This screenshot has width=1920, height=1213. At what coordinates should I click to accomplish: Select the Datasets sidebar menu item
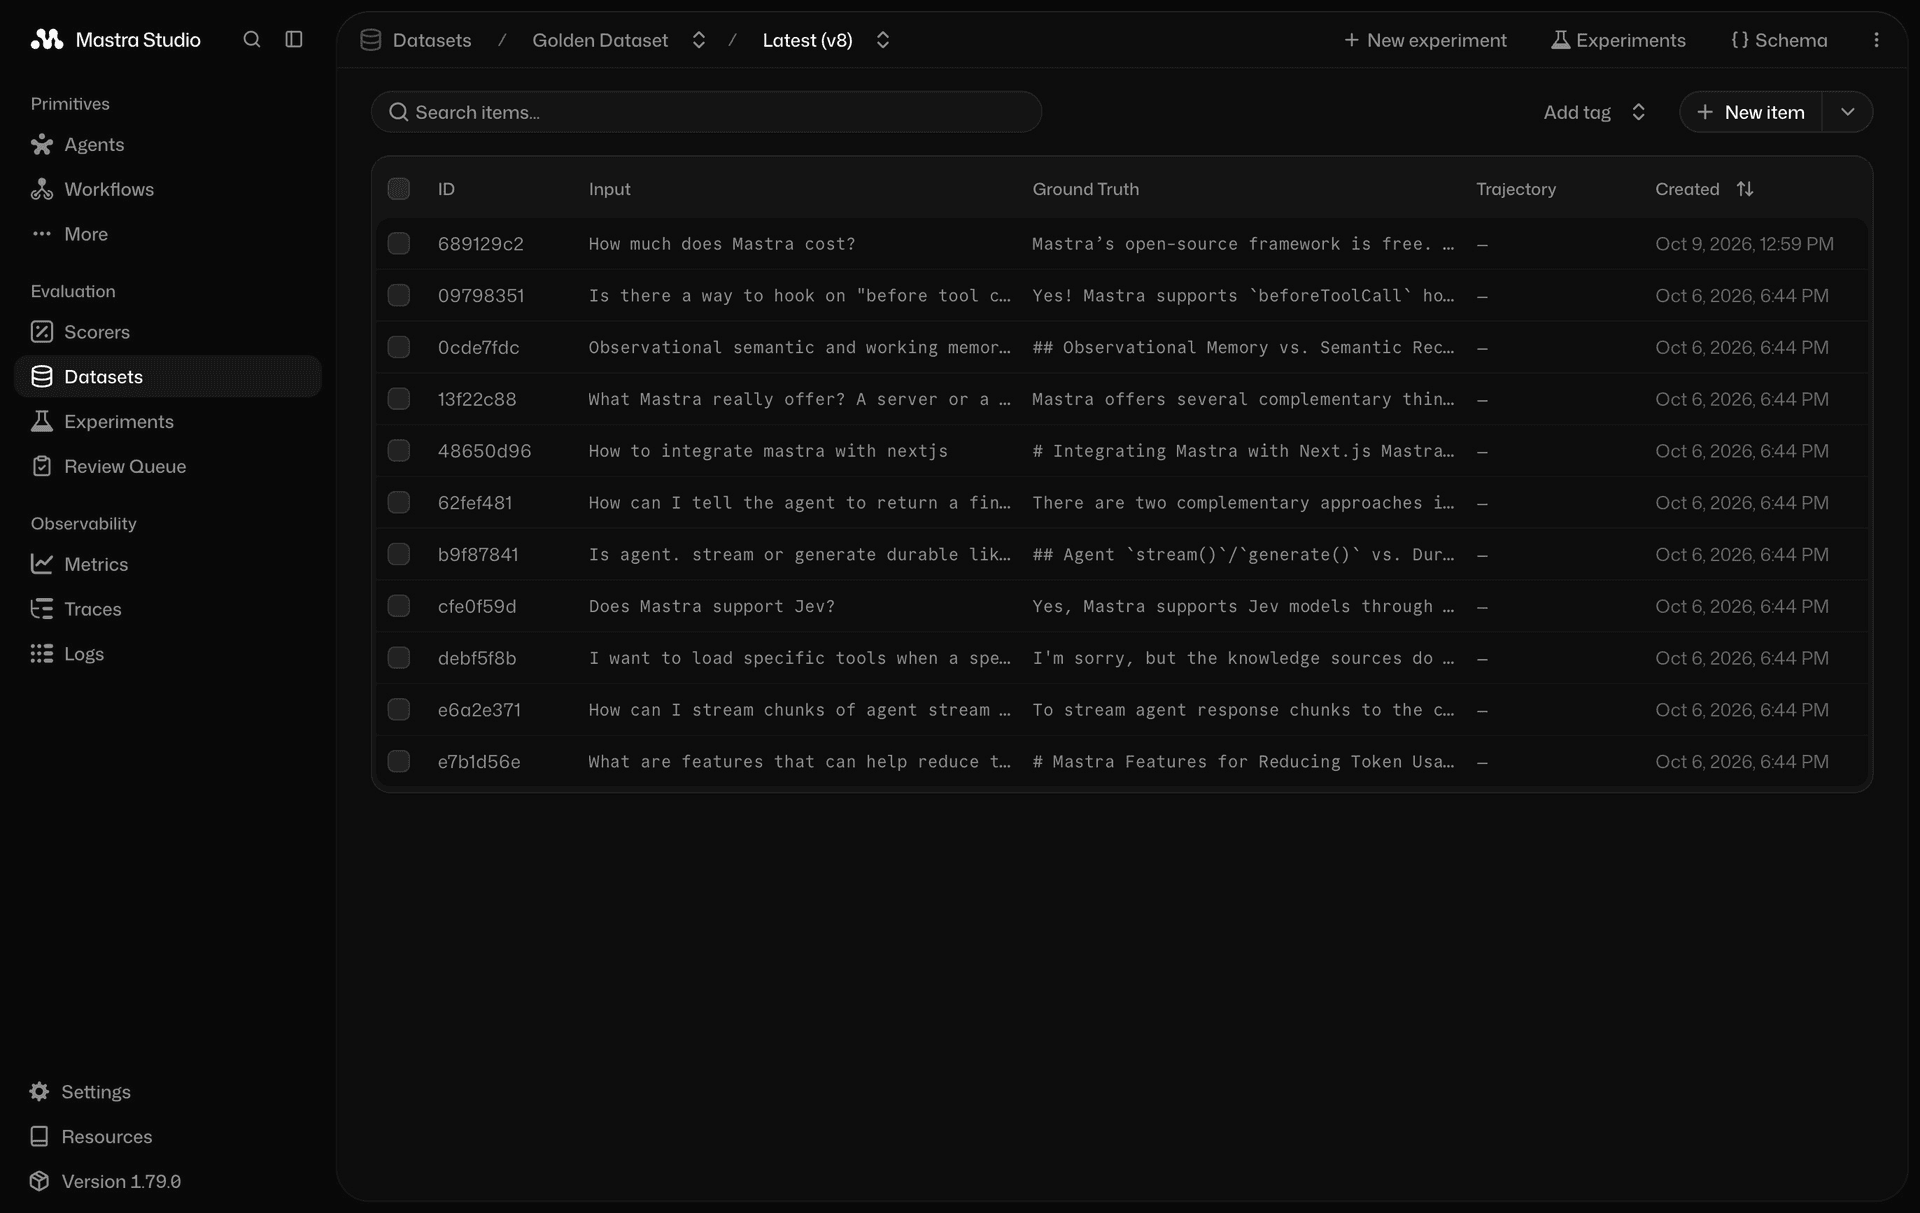(167, 377)
